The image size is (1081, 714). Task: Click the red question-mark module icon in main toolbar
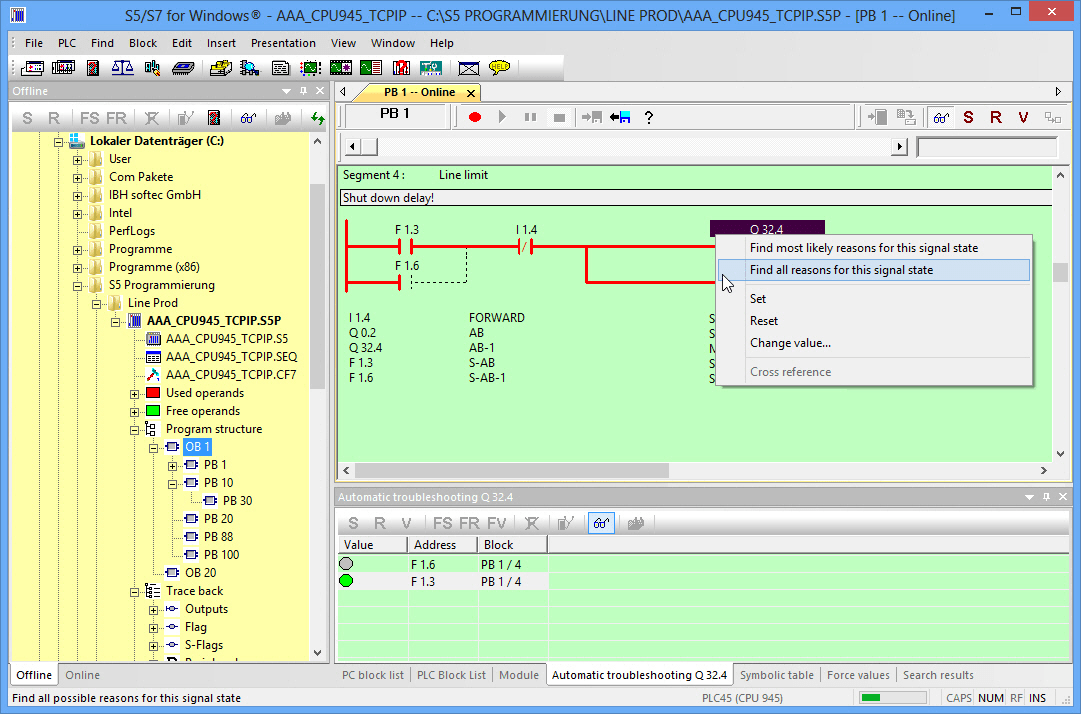401,68
